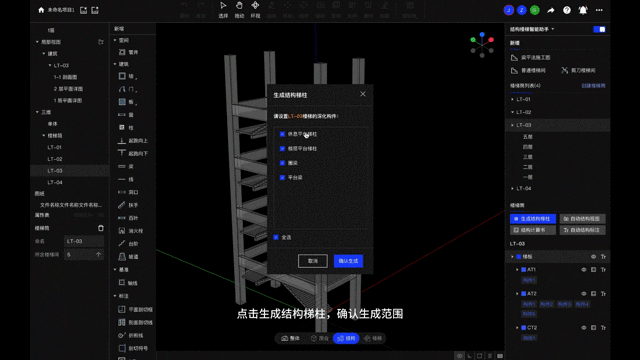Uncheck the 平台梁 checkbox

(282, 178)
